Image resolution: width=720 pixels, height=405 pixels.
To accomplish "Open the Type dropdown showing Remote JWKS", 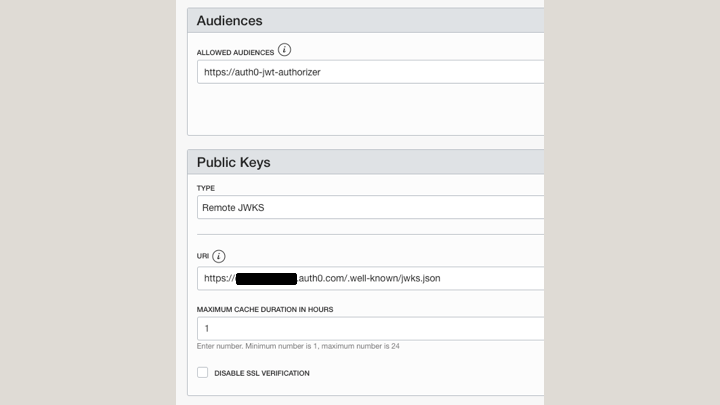I will point(370,207).
